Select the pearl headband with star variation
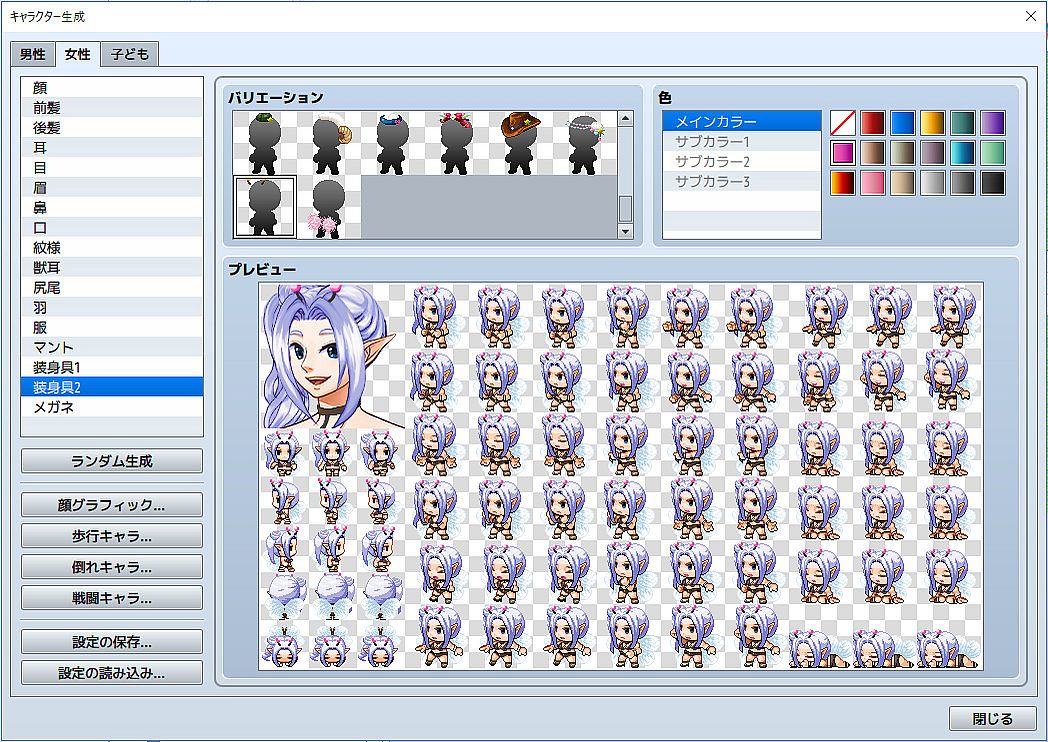The image size is (1048, 742). [x=585, y=143]
